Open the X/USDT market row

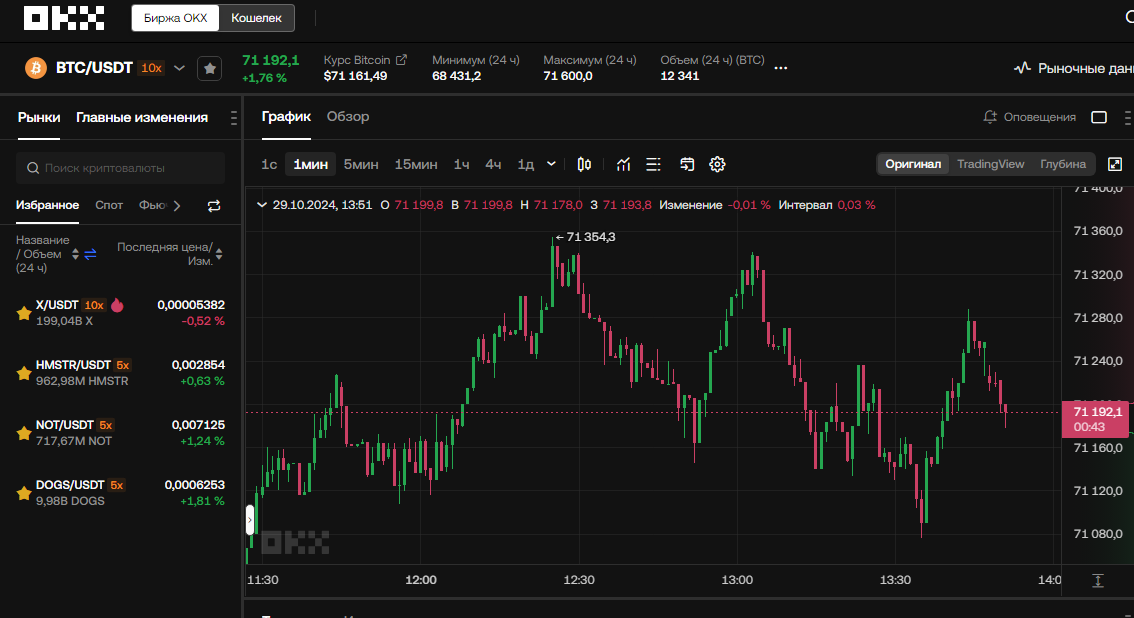(120, 313)
